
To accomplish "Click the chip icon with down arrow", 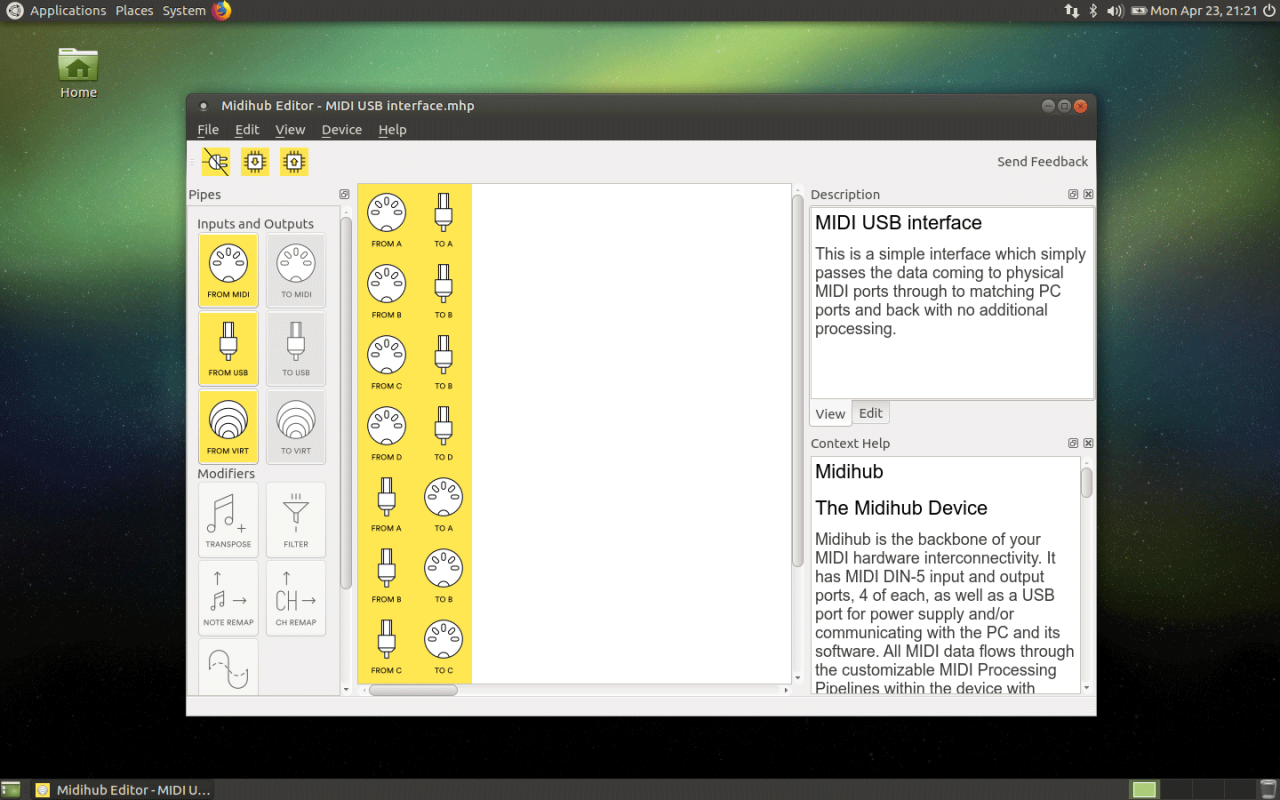I will [255, 162].
